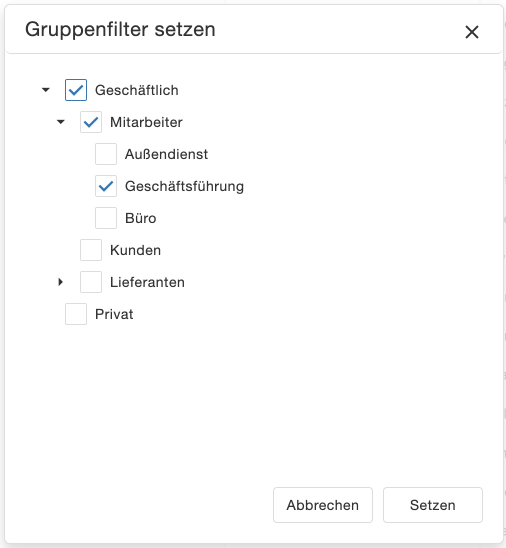Screen dimensions: 506x548
Task: Enable the Privat checkbox
Action: [76, 314]
